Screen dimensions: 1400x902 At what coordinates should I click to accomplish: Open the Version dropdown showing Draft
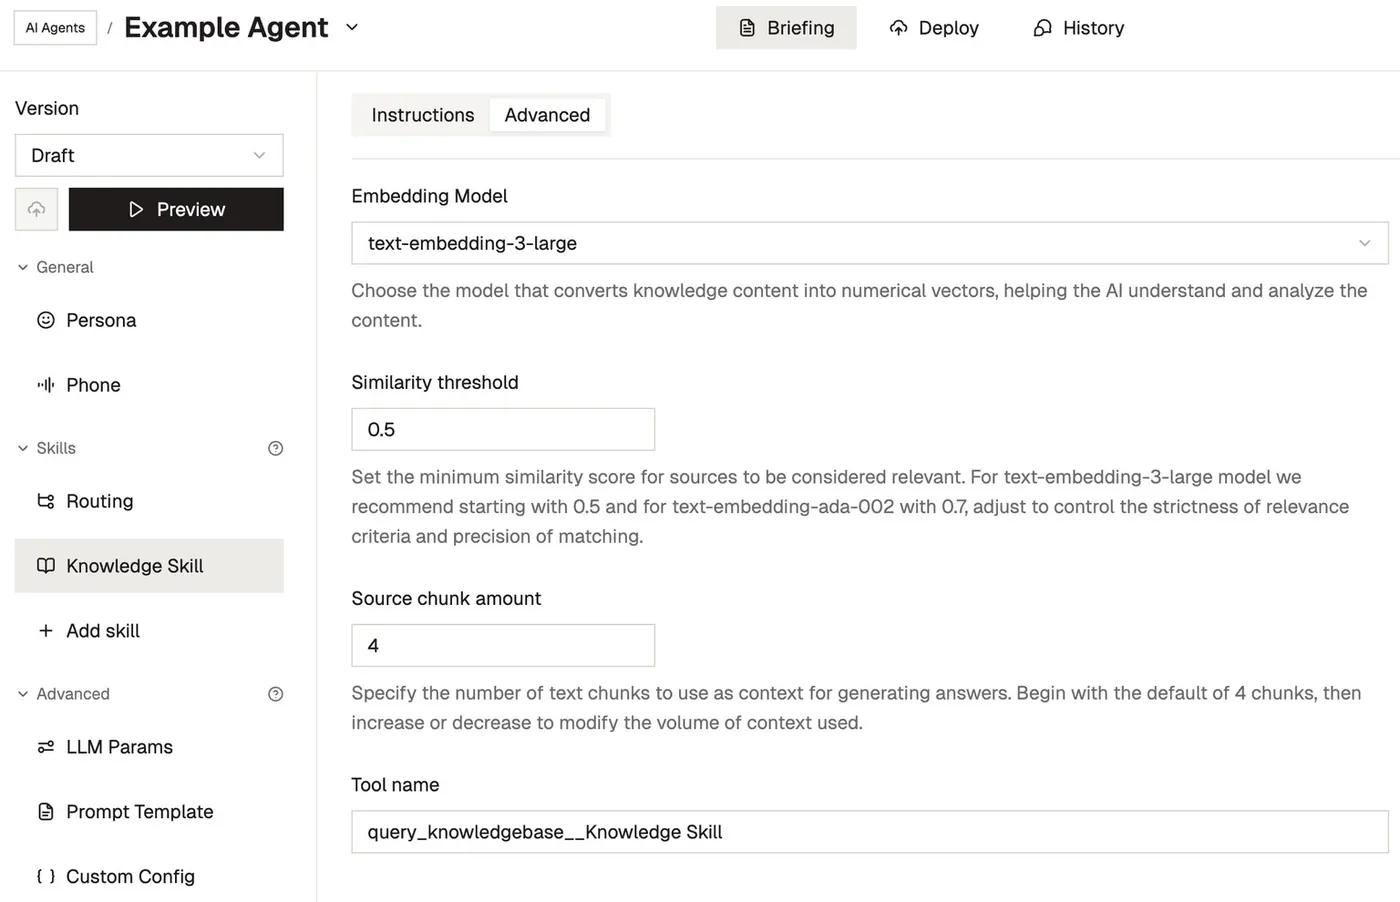(x=148, y=155)
